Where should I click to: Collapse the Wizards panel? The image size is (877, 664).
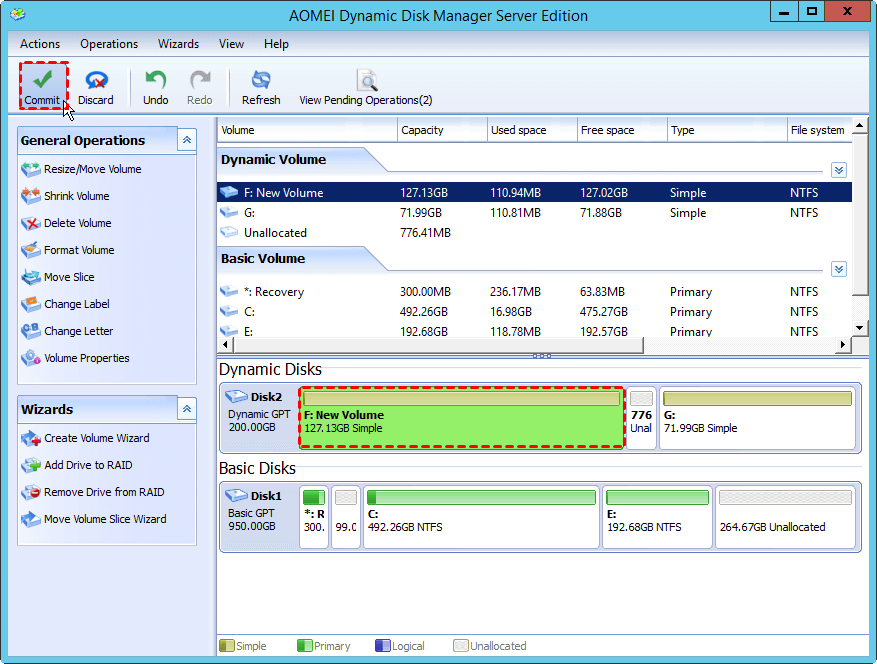tap(187, 409)
